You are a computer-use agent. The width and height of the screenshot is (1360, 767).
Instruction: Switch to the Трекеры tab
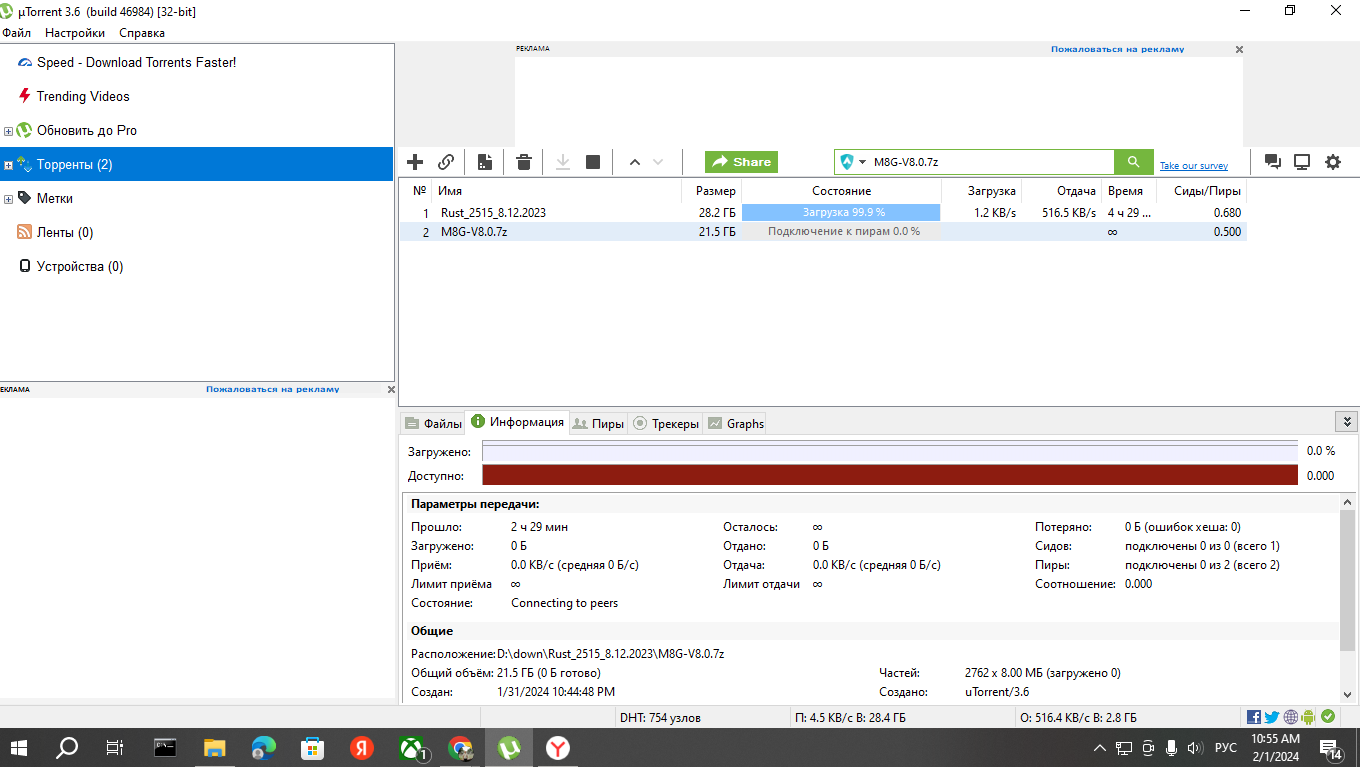click(x=666, y=424)
